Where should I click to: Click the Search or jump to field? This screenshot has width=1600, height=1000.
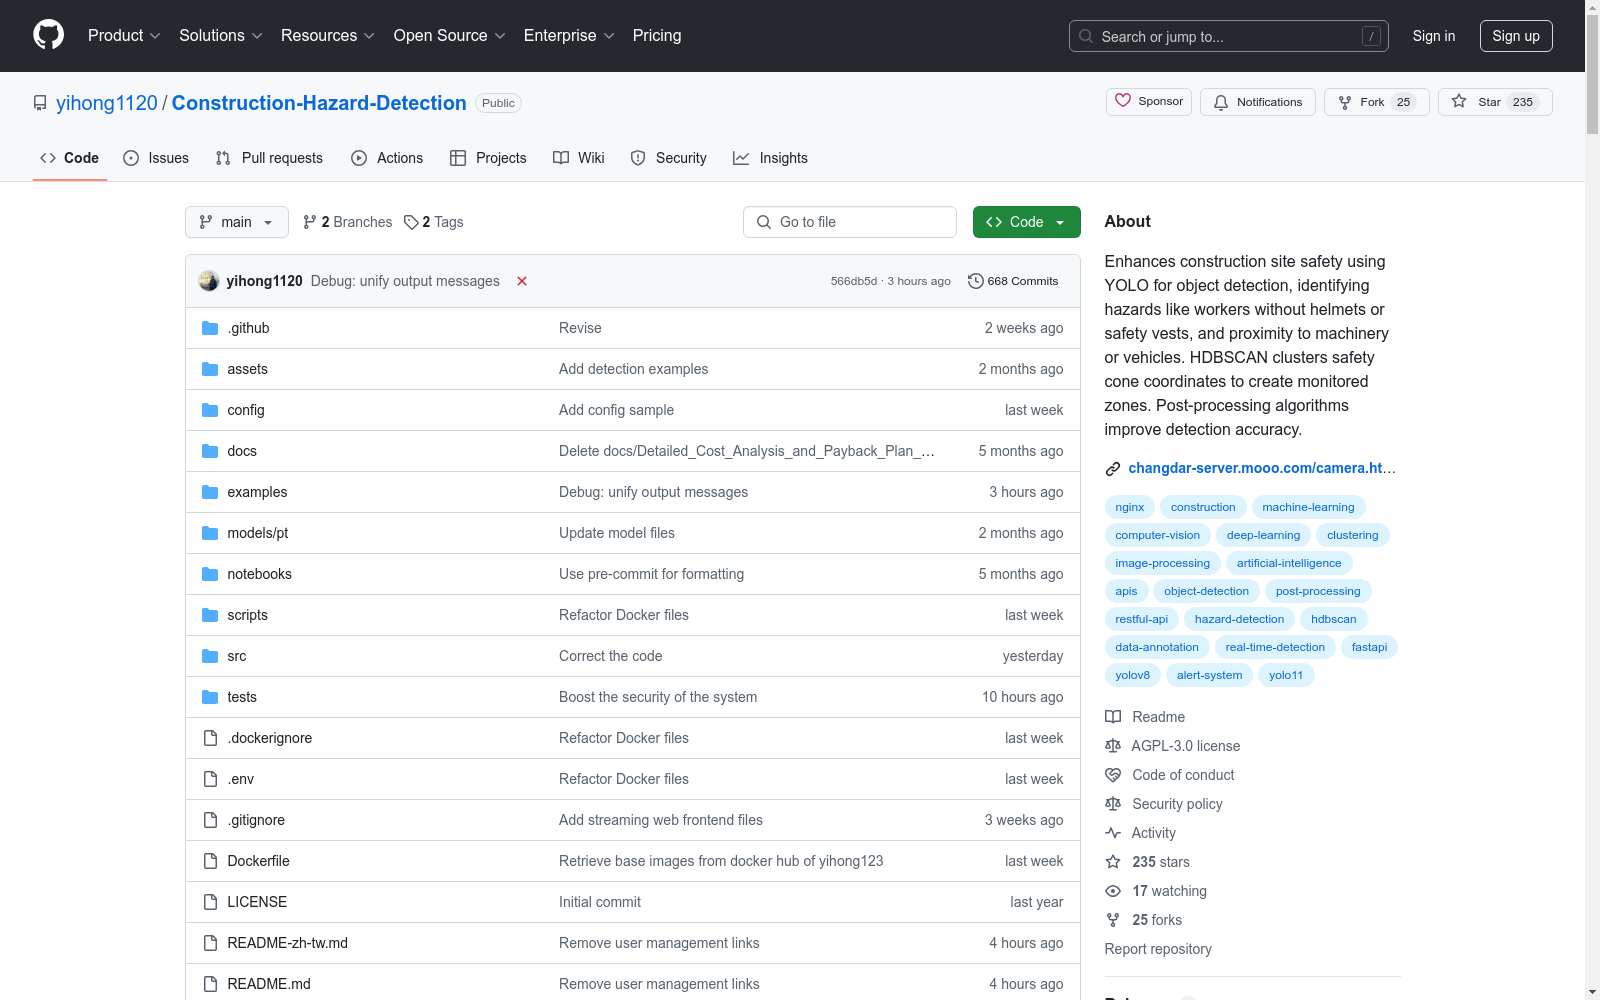click(1229, 36)
